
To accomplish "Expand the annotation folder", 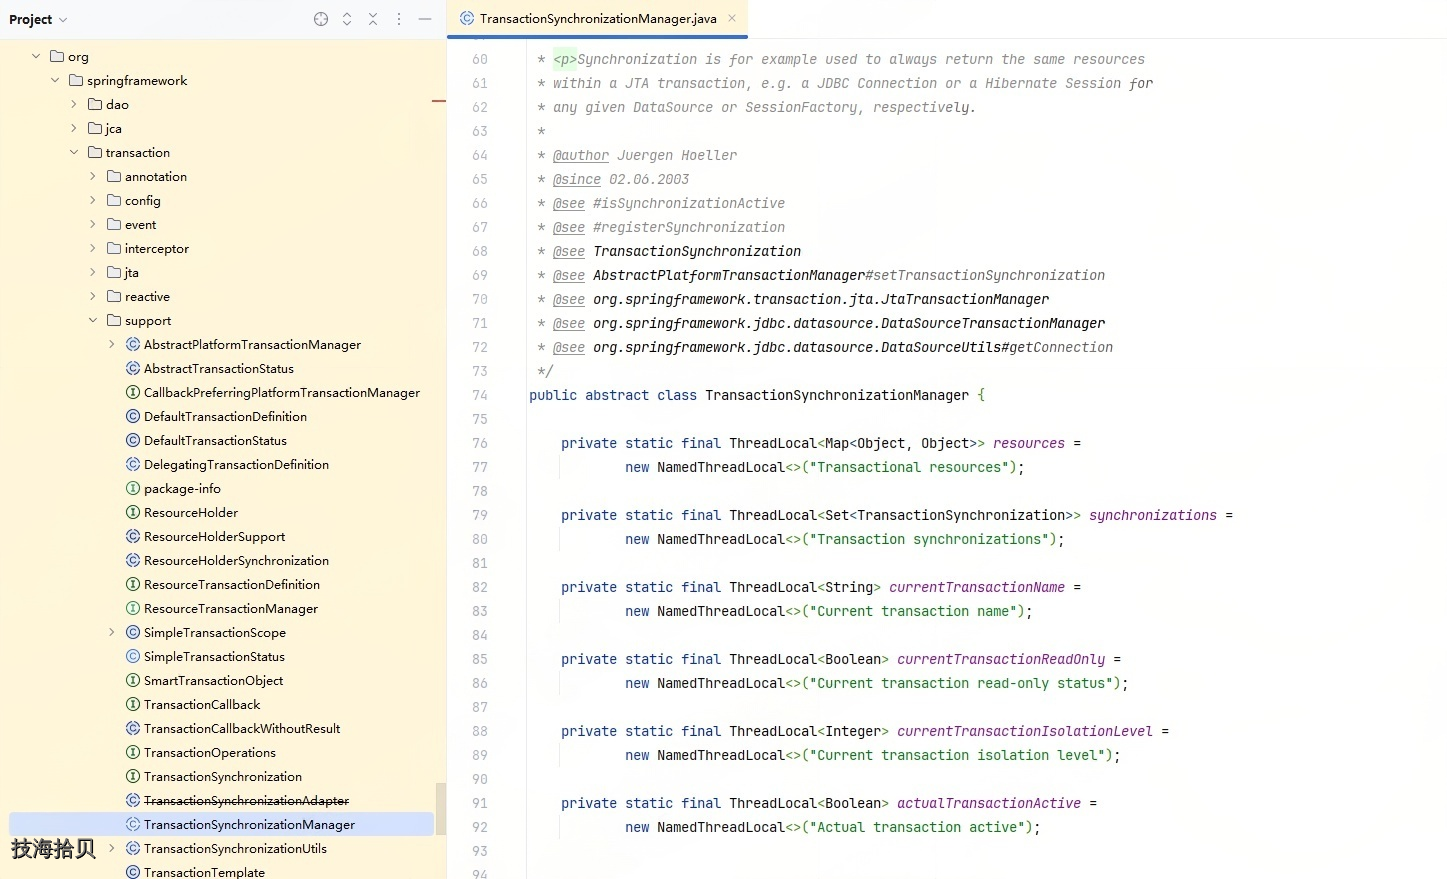I will 93,177.
